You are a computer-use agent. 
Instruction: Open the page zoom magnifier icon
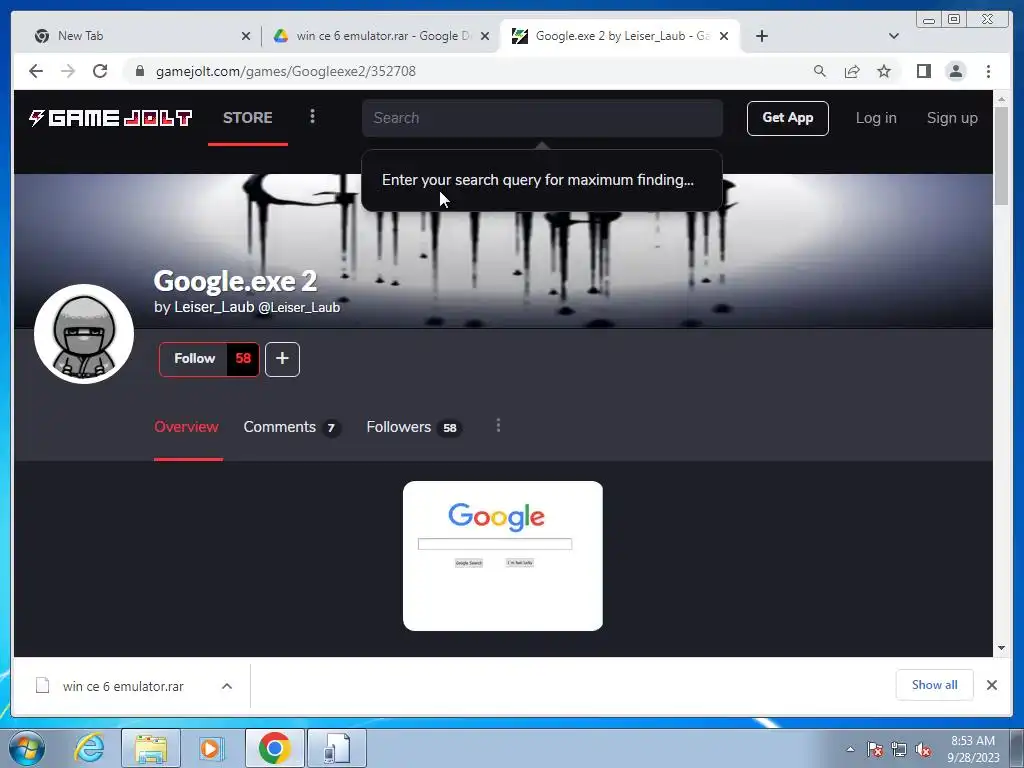820,71
